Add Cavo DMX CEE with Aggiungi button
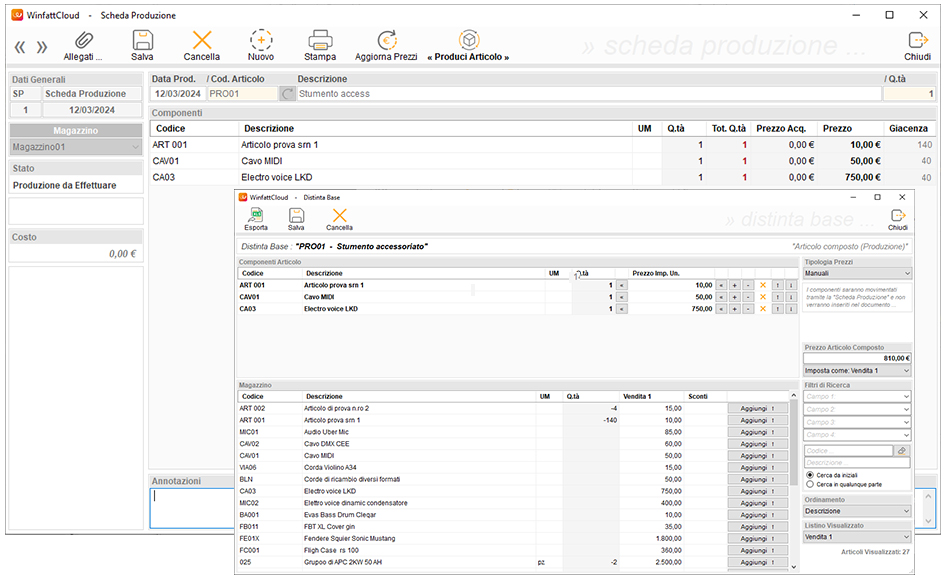947x581 pixels. point(758,444)
